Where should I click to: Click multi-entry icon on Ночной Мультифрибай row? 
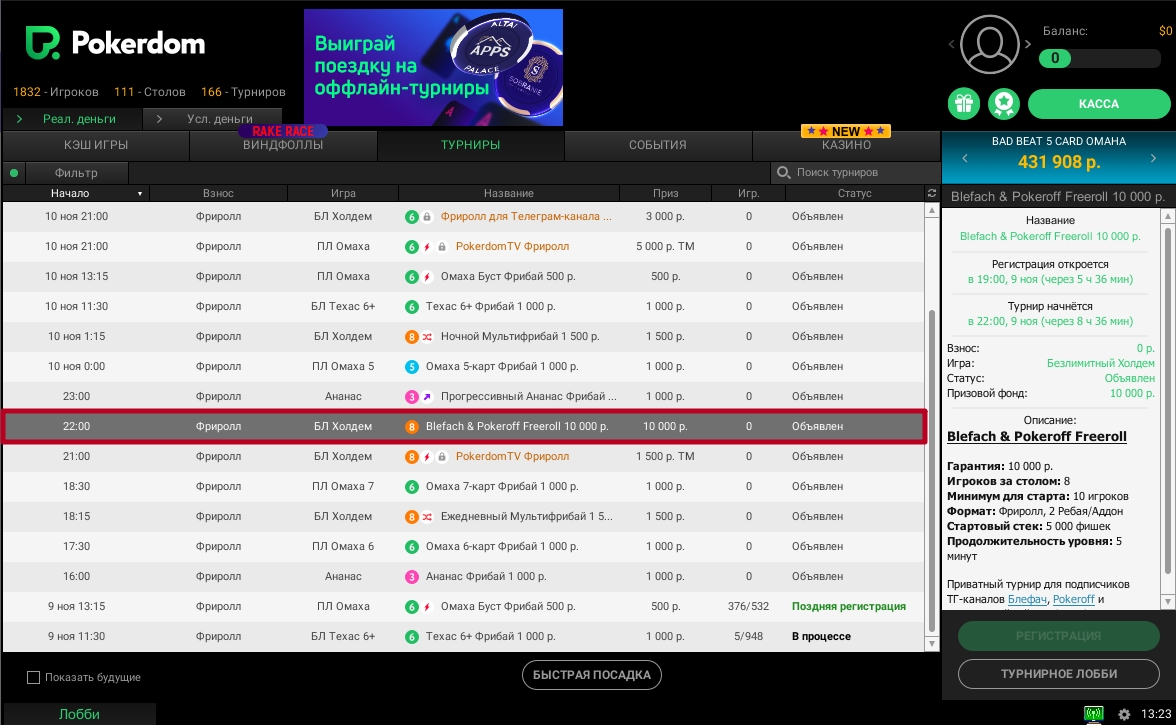click(427, 337)
